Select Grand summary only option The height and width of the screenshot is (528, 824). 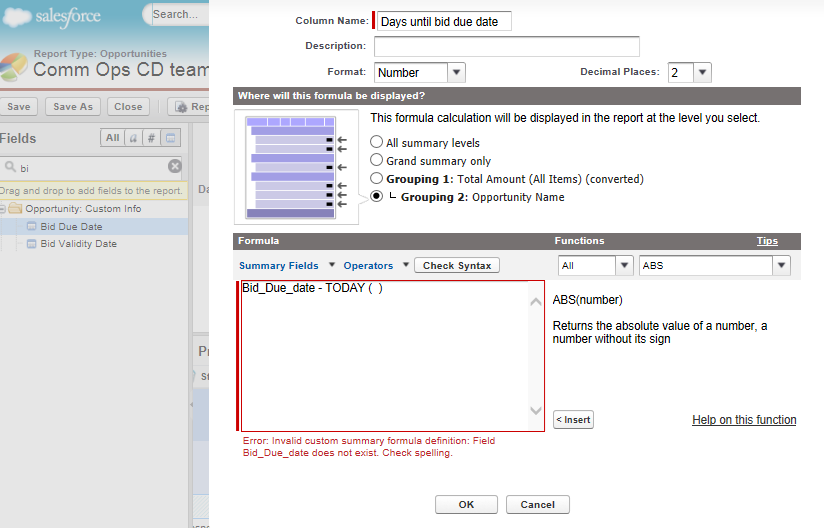point(376,160)
